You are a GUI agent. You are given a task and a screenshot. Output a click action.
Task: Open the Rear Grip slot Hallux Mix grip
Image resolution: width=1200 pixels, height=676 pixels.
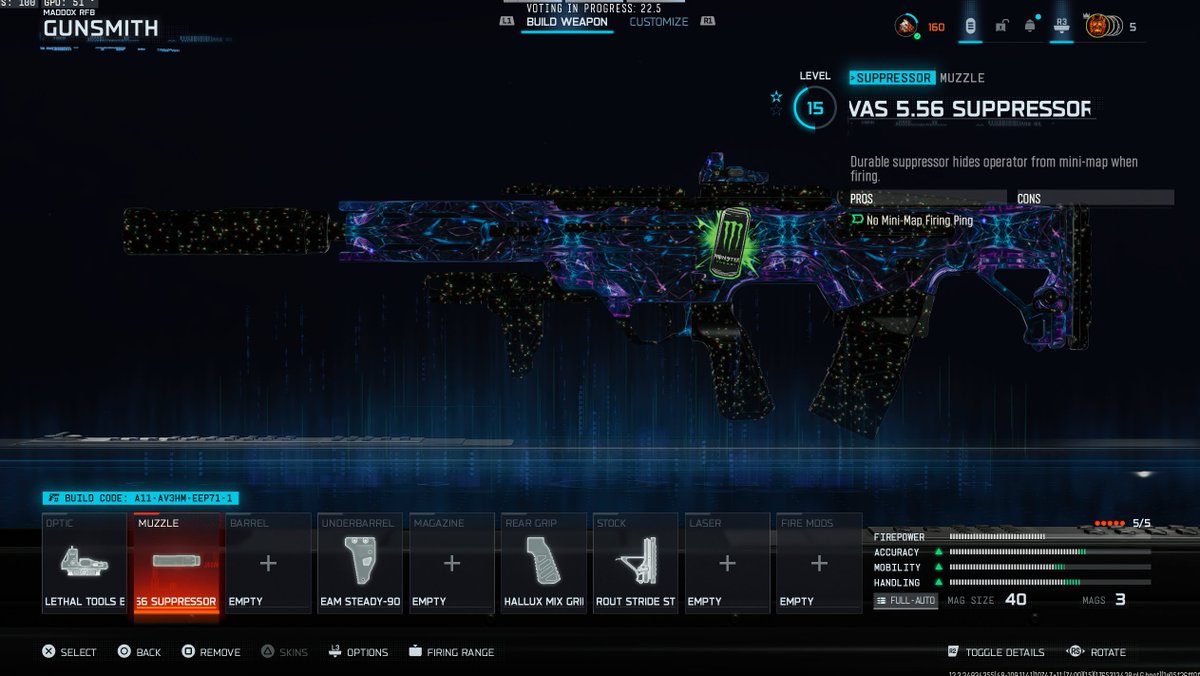(x=544, y=563)
